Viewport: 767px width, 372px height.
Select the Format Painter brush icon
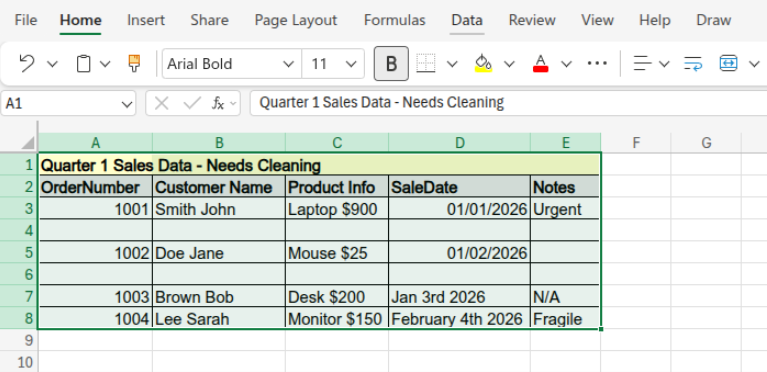(x=134, y=64)
